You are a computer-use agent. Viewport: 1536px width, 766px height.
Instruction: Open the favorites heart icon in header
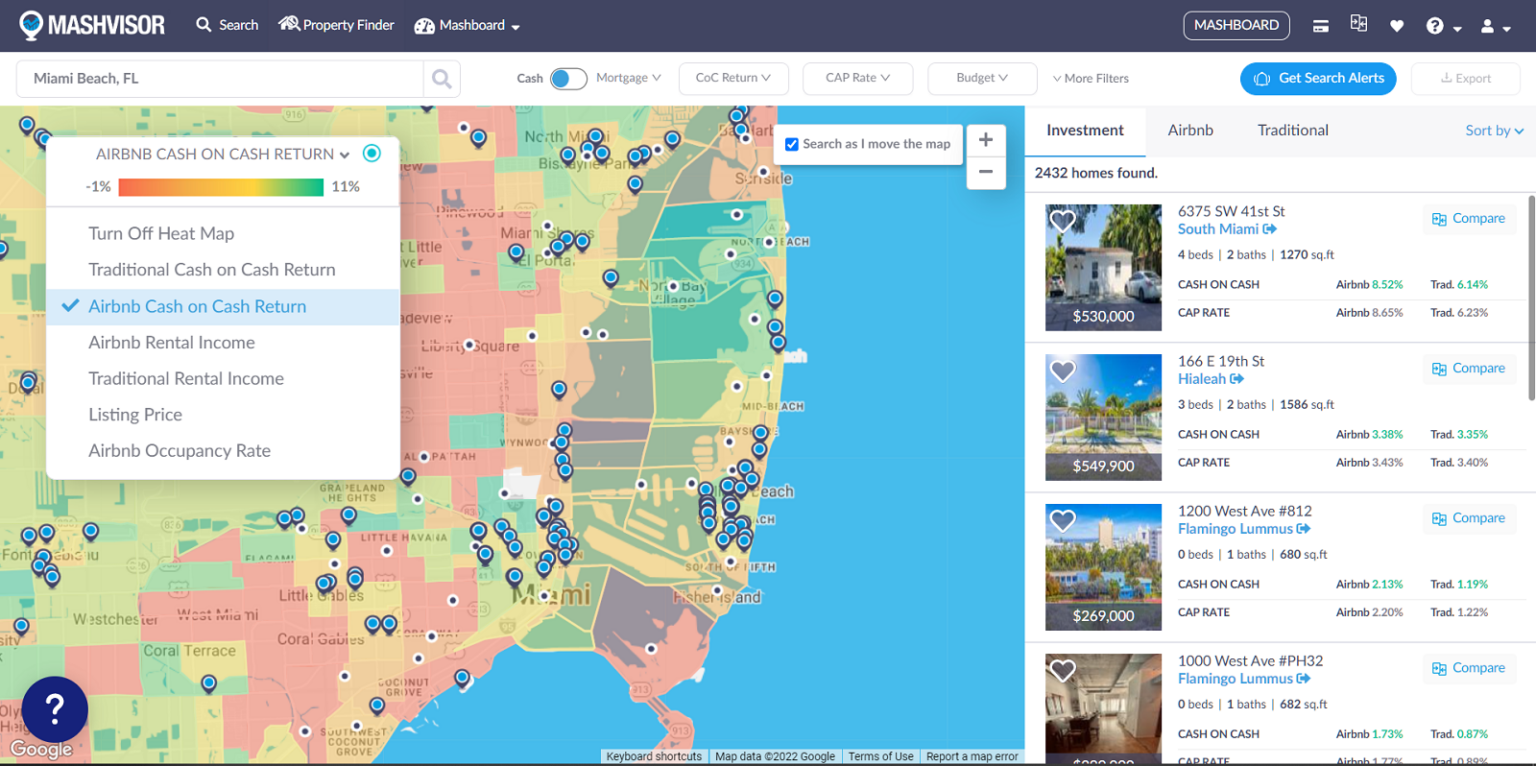point(1397,26)
